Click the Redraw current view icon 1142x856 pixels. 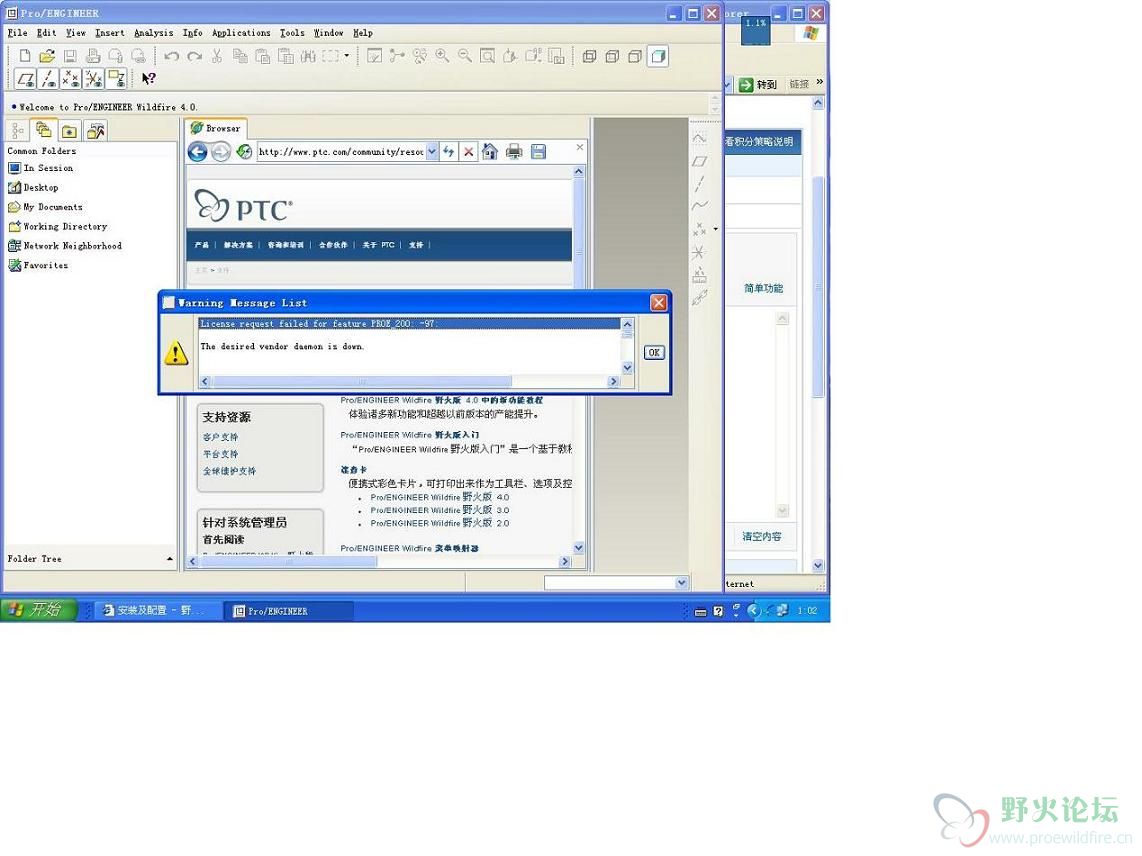pyautogui.click(x=374, y=56)
